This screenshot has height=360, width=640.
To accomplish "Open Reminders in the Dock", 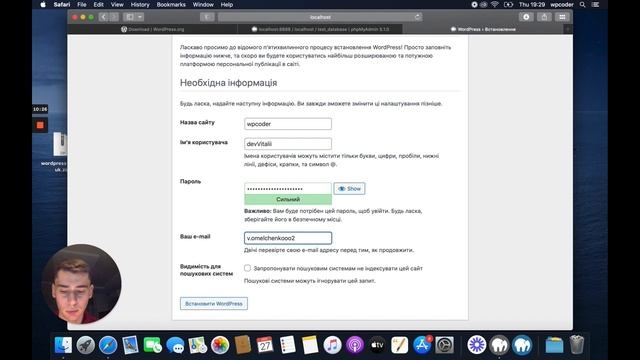I will coord(287,345).
